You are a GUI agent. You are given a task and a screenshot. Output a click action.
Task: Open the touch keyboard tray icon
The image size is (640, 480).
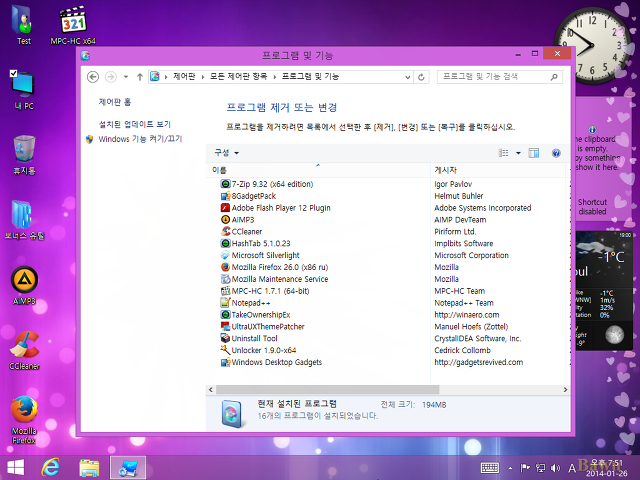[x=490, y=468]
